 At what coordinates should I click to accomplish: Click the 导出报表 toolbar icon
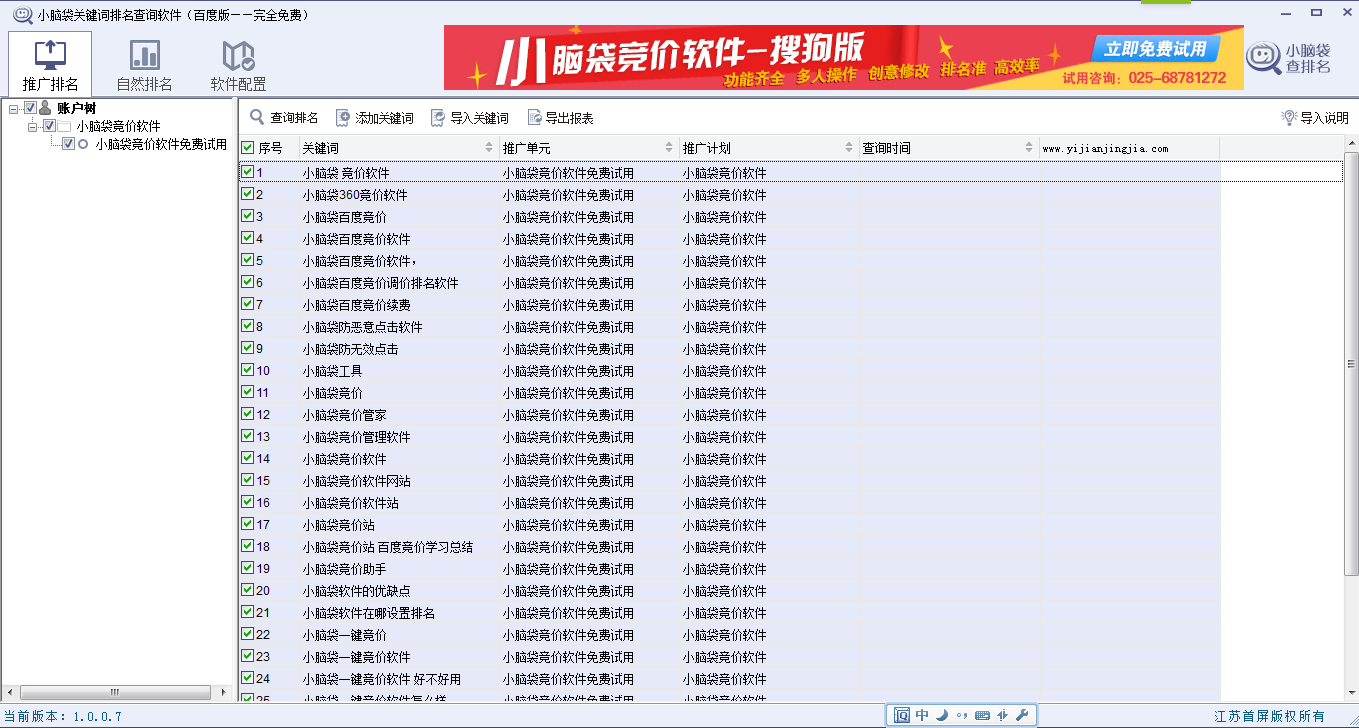tap(534, 117)
